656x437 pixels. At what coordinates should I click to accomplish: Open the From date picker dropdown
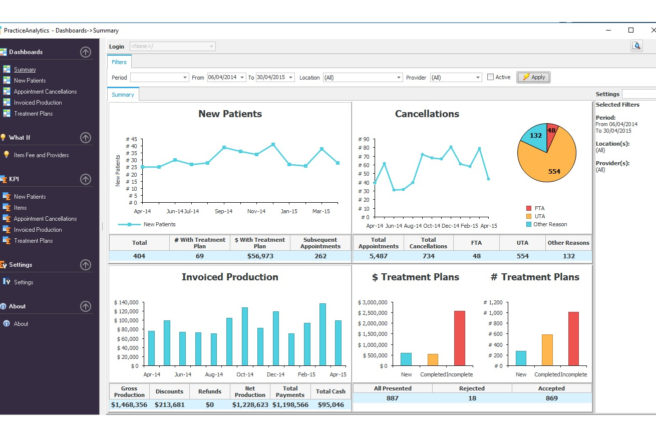coord(242,77)
